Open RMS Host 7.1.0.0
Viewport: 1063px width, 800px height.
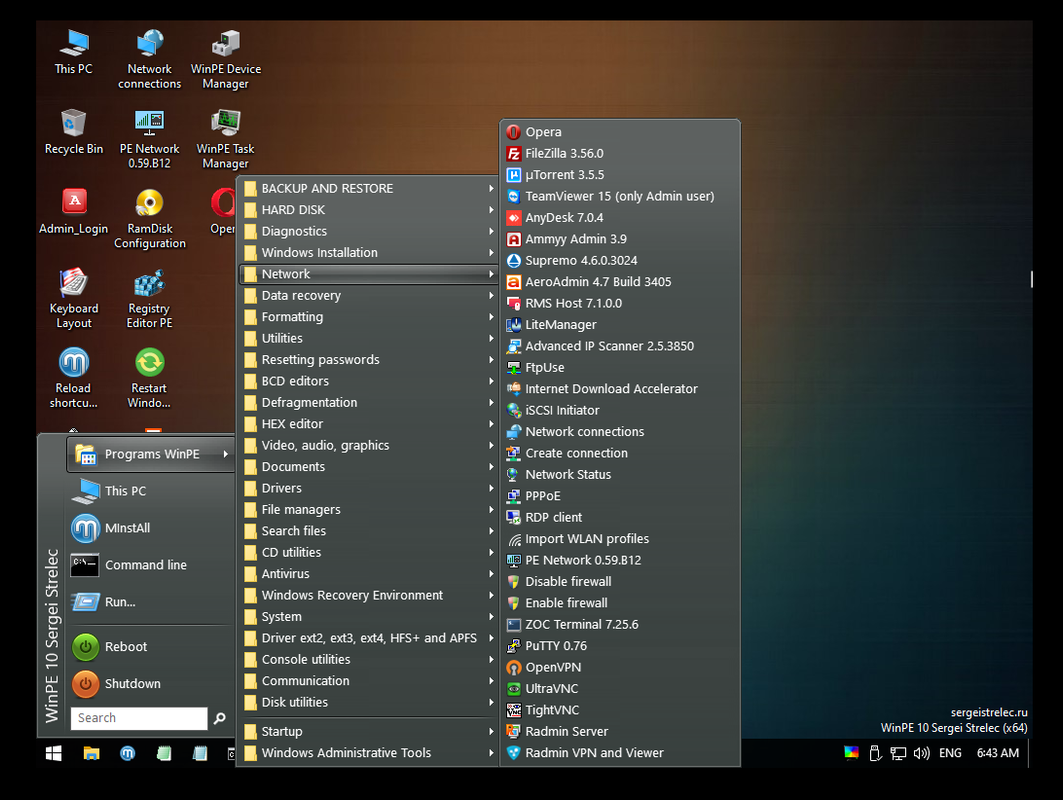coord(620,303)
